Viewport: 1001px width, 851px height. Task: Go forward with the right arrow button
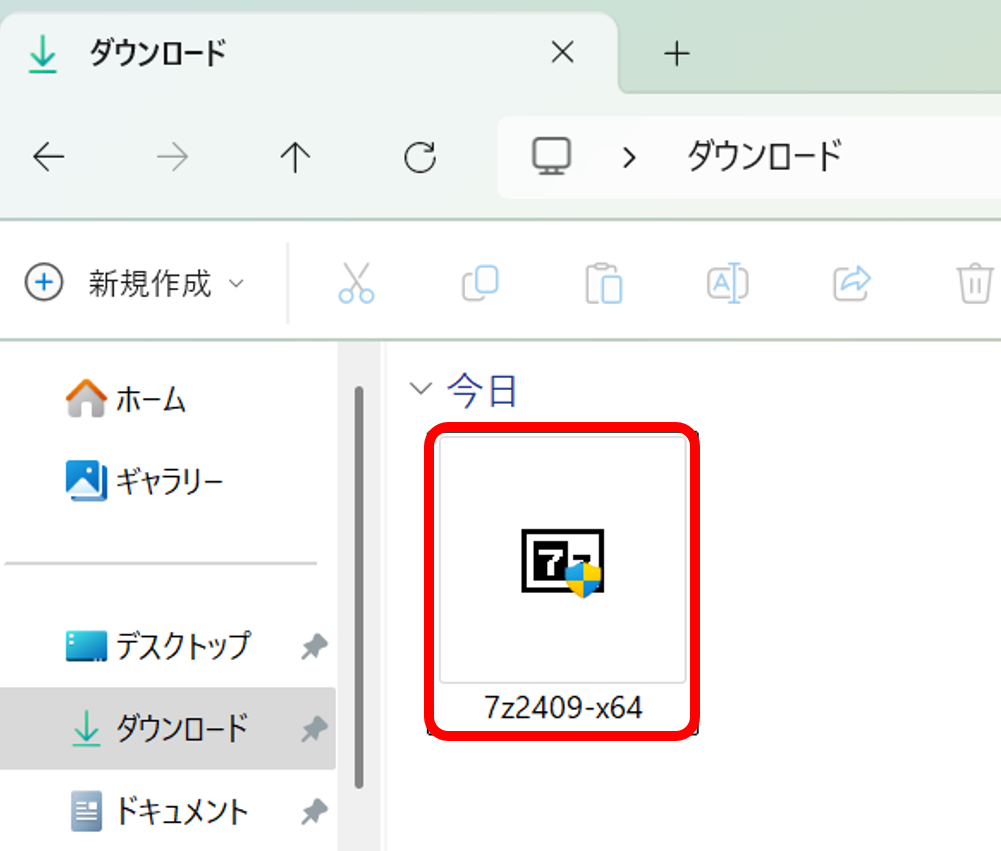[172, 157]
